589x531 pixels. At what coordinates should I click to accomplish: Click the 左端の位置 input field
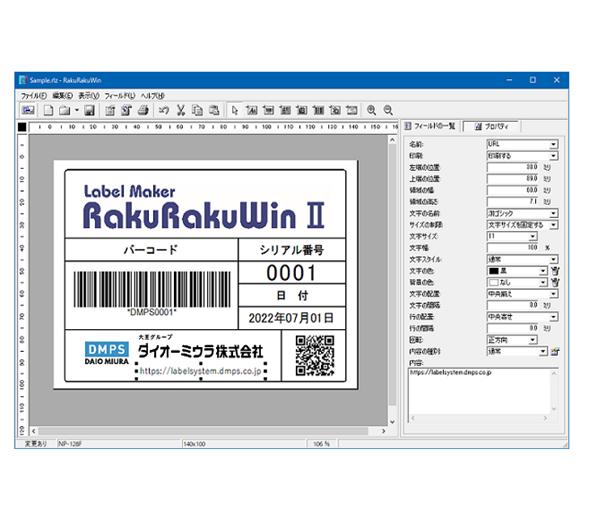click(513, 167)
